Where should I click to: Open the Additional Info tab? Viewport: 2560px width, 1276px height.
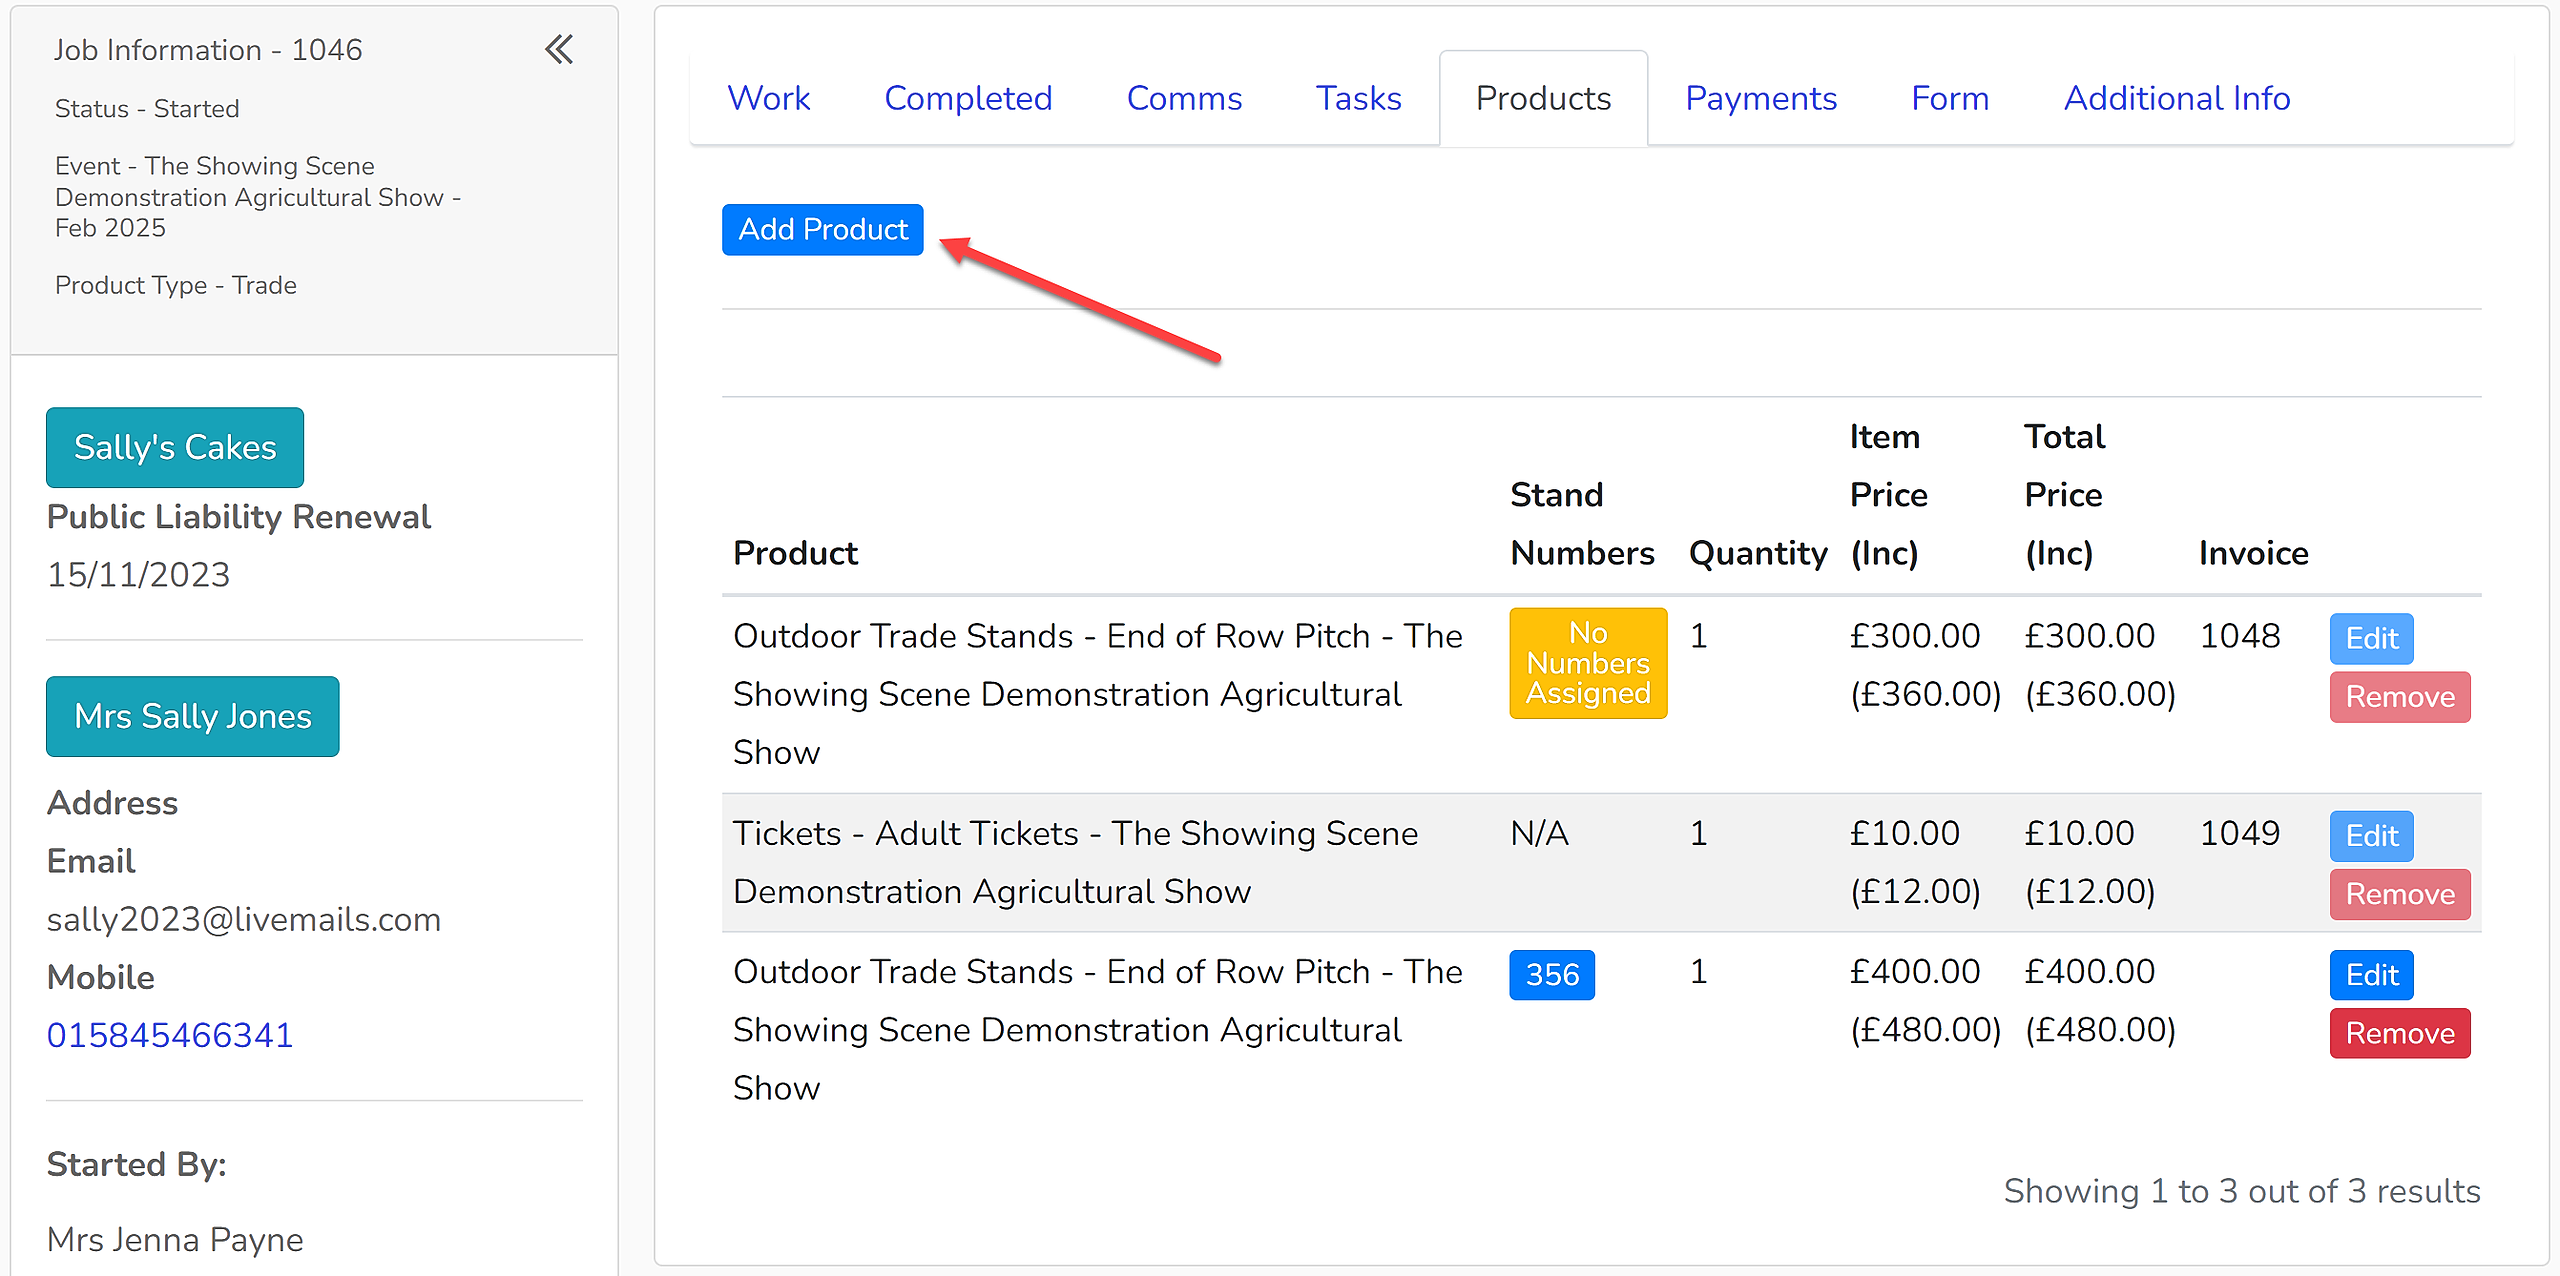tap(2177, 98)
